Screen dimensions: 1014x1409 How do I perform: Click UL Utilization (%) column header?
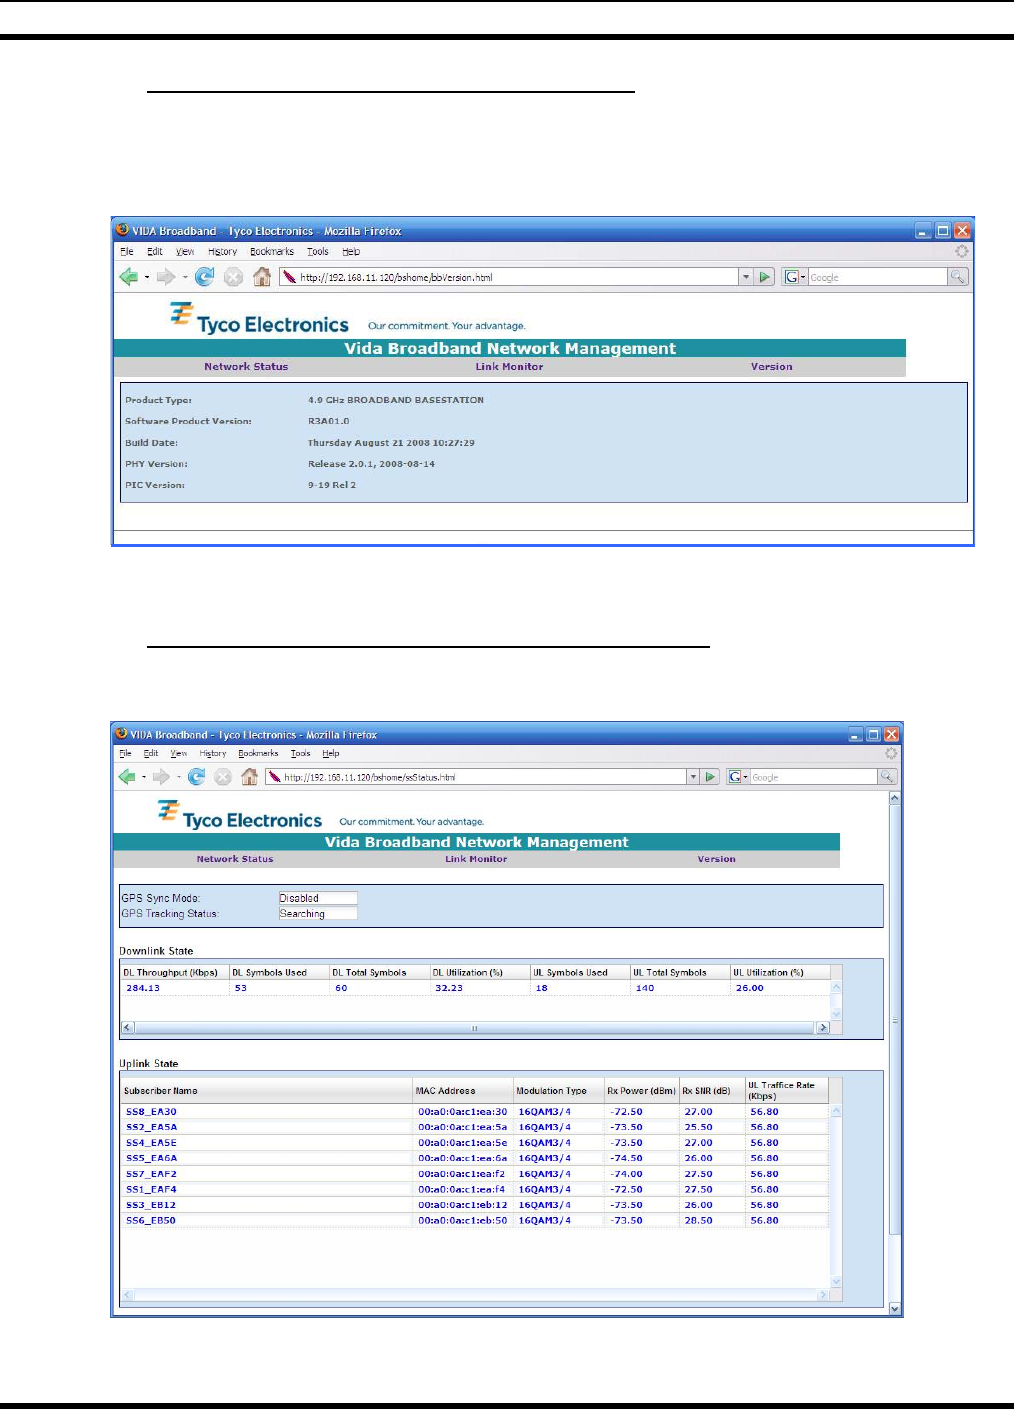[780, 972]
